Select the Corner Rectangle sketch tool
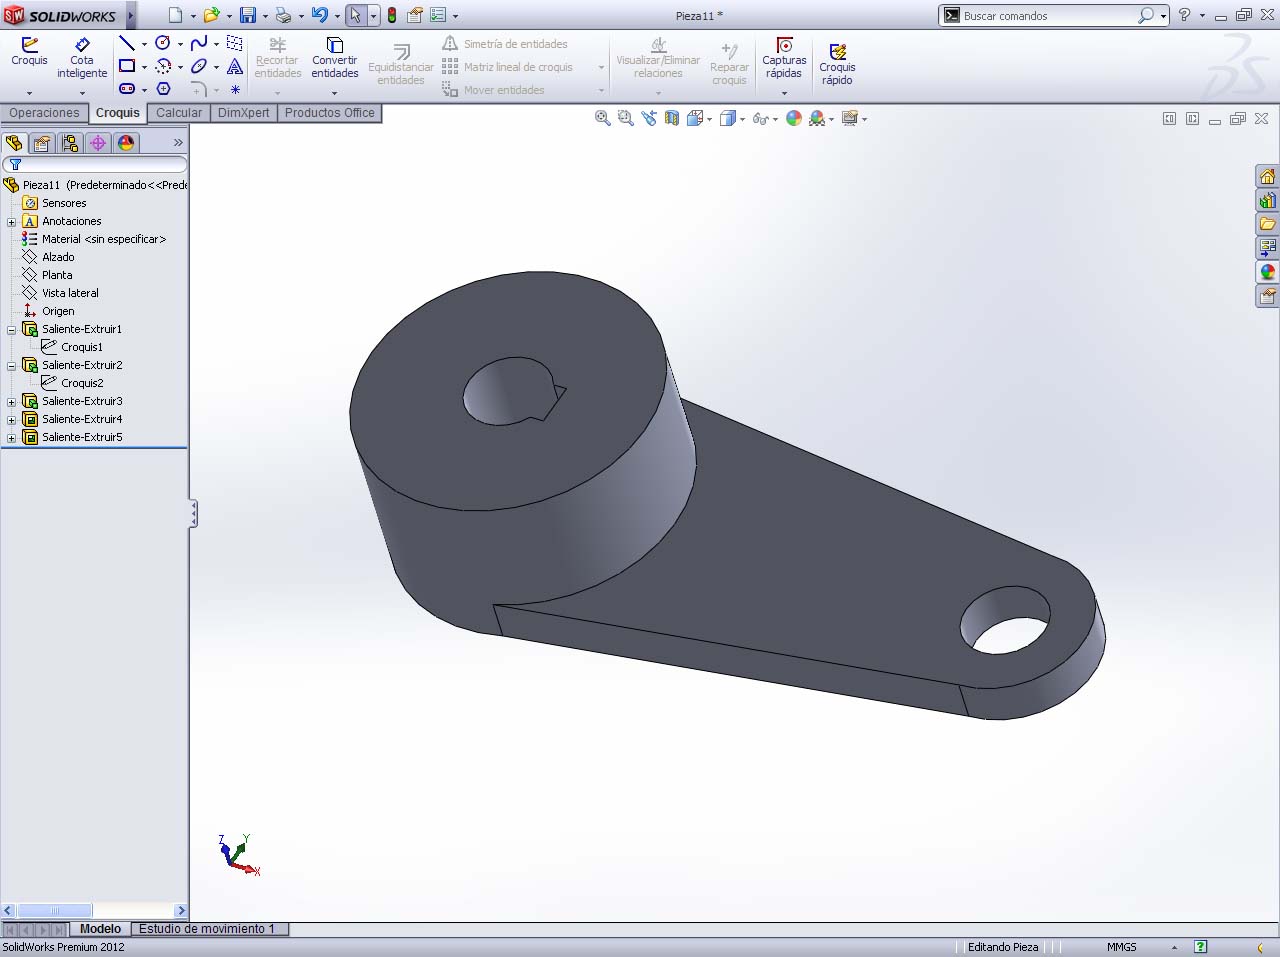The image size is (1280, 957). 127,66
